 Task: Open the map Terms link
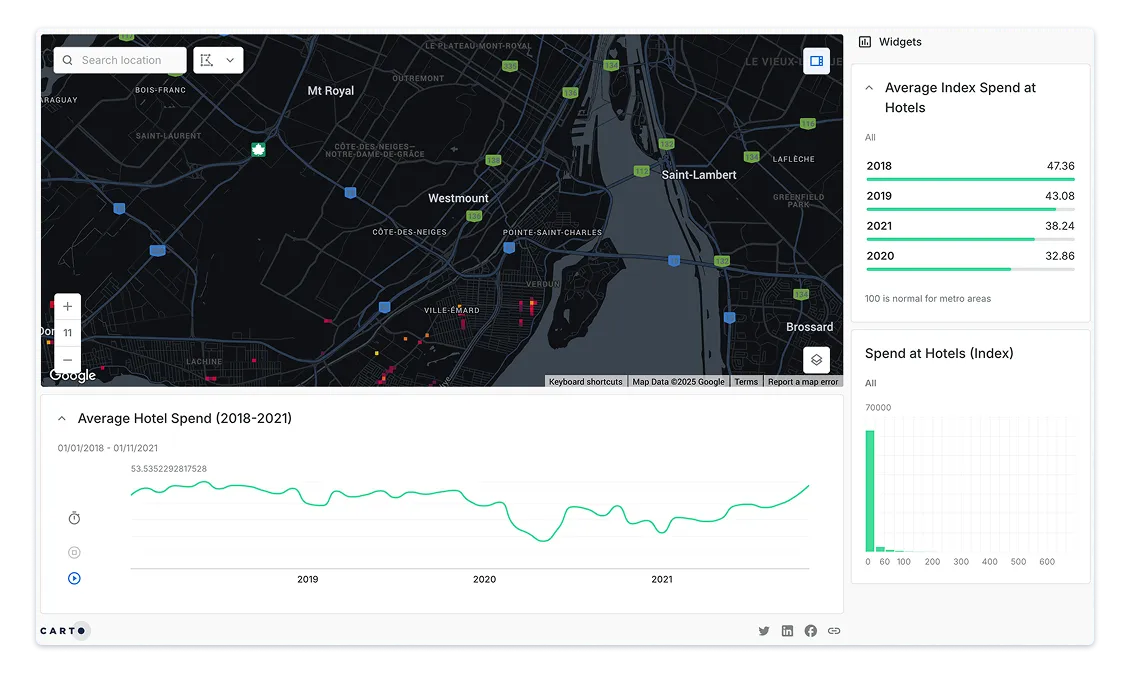(x=746, y=382)
